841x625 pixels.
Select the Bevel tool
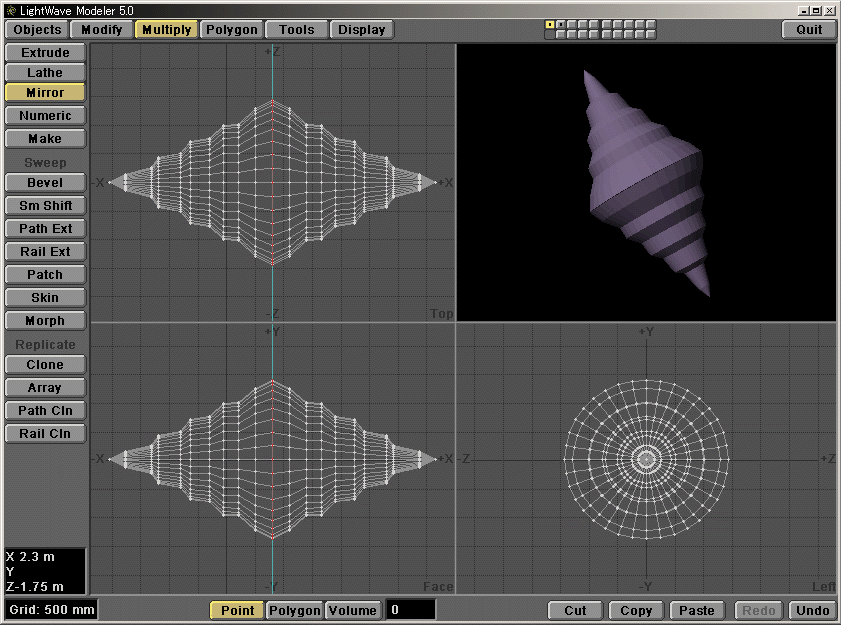(x=44, y=182)
